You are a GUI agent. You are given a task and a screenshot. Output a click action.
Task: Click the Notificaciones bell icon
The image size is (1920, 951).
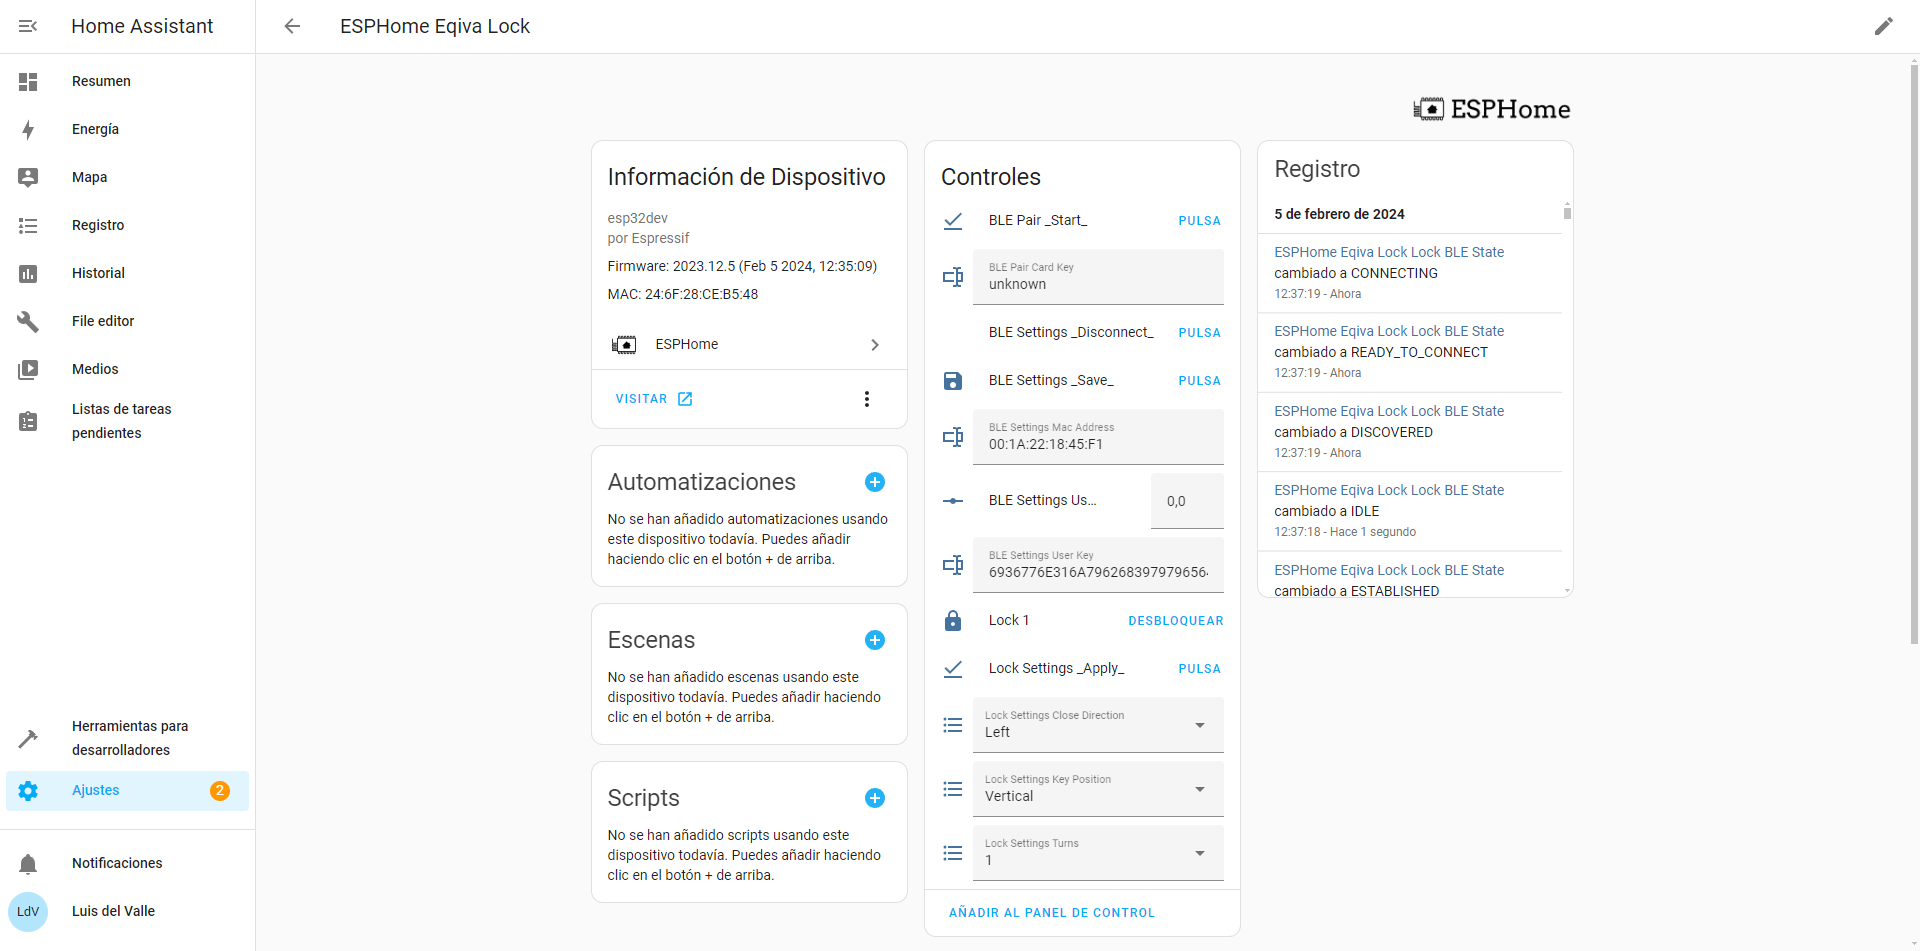coord(28,863)
